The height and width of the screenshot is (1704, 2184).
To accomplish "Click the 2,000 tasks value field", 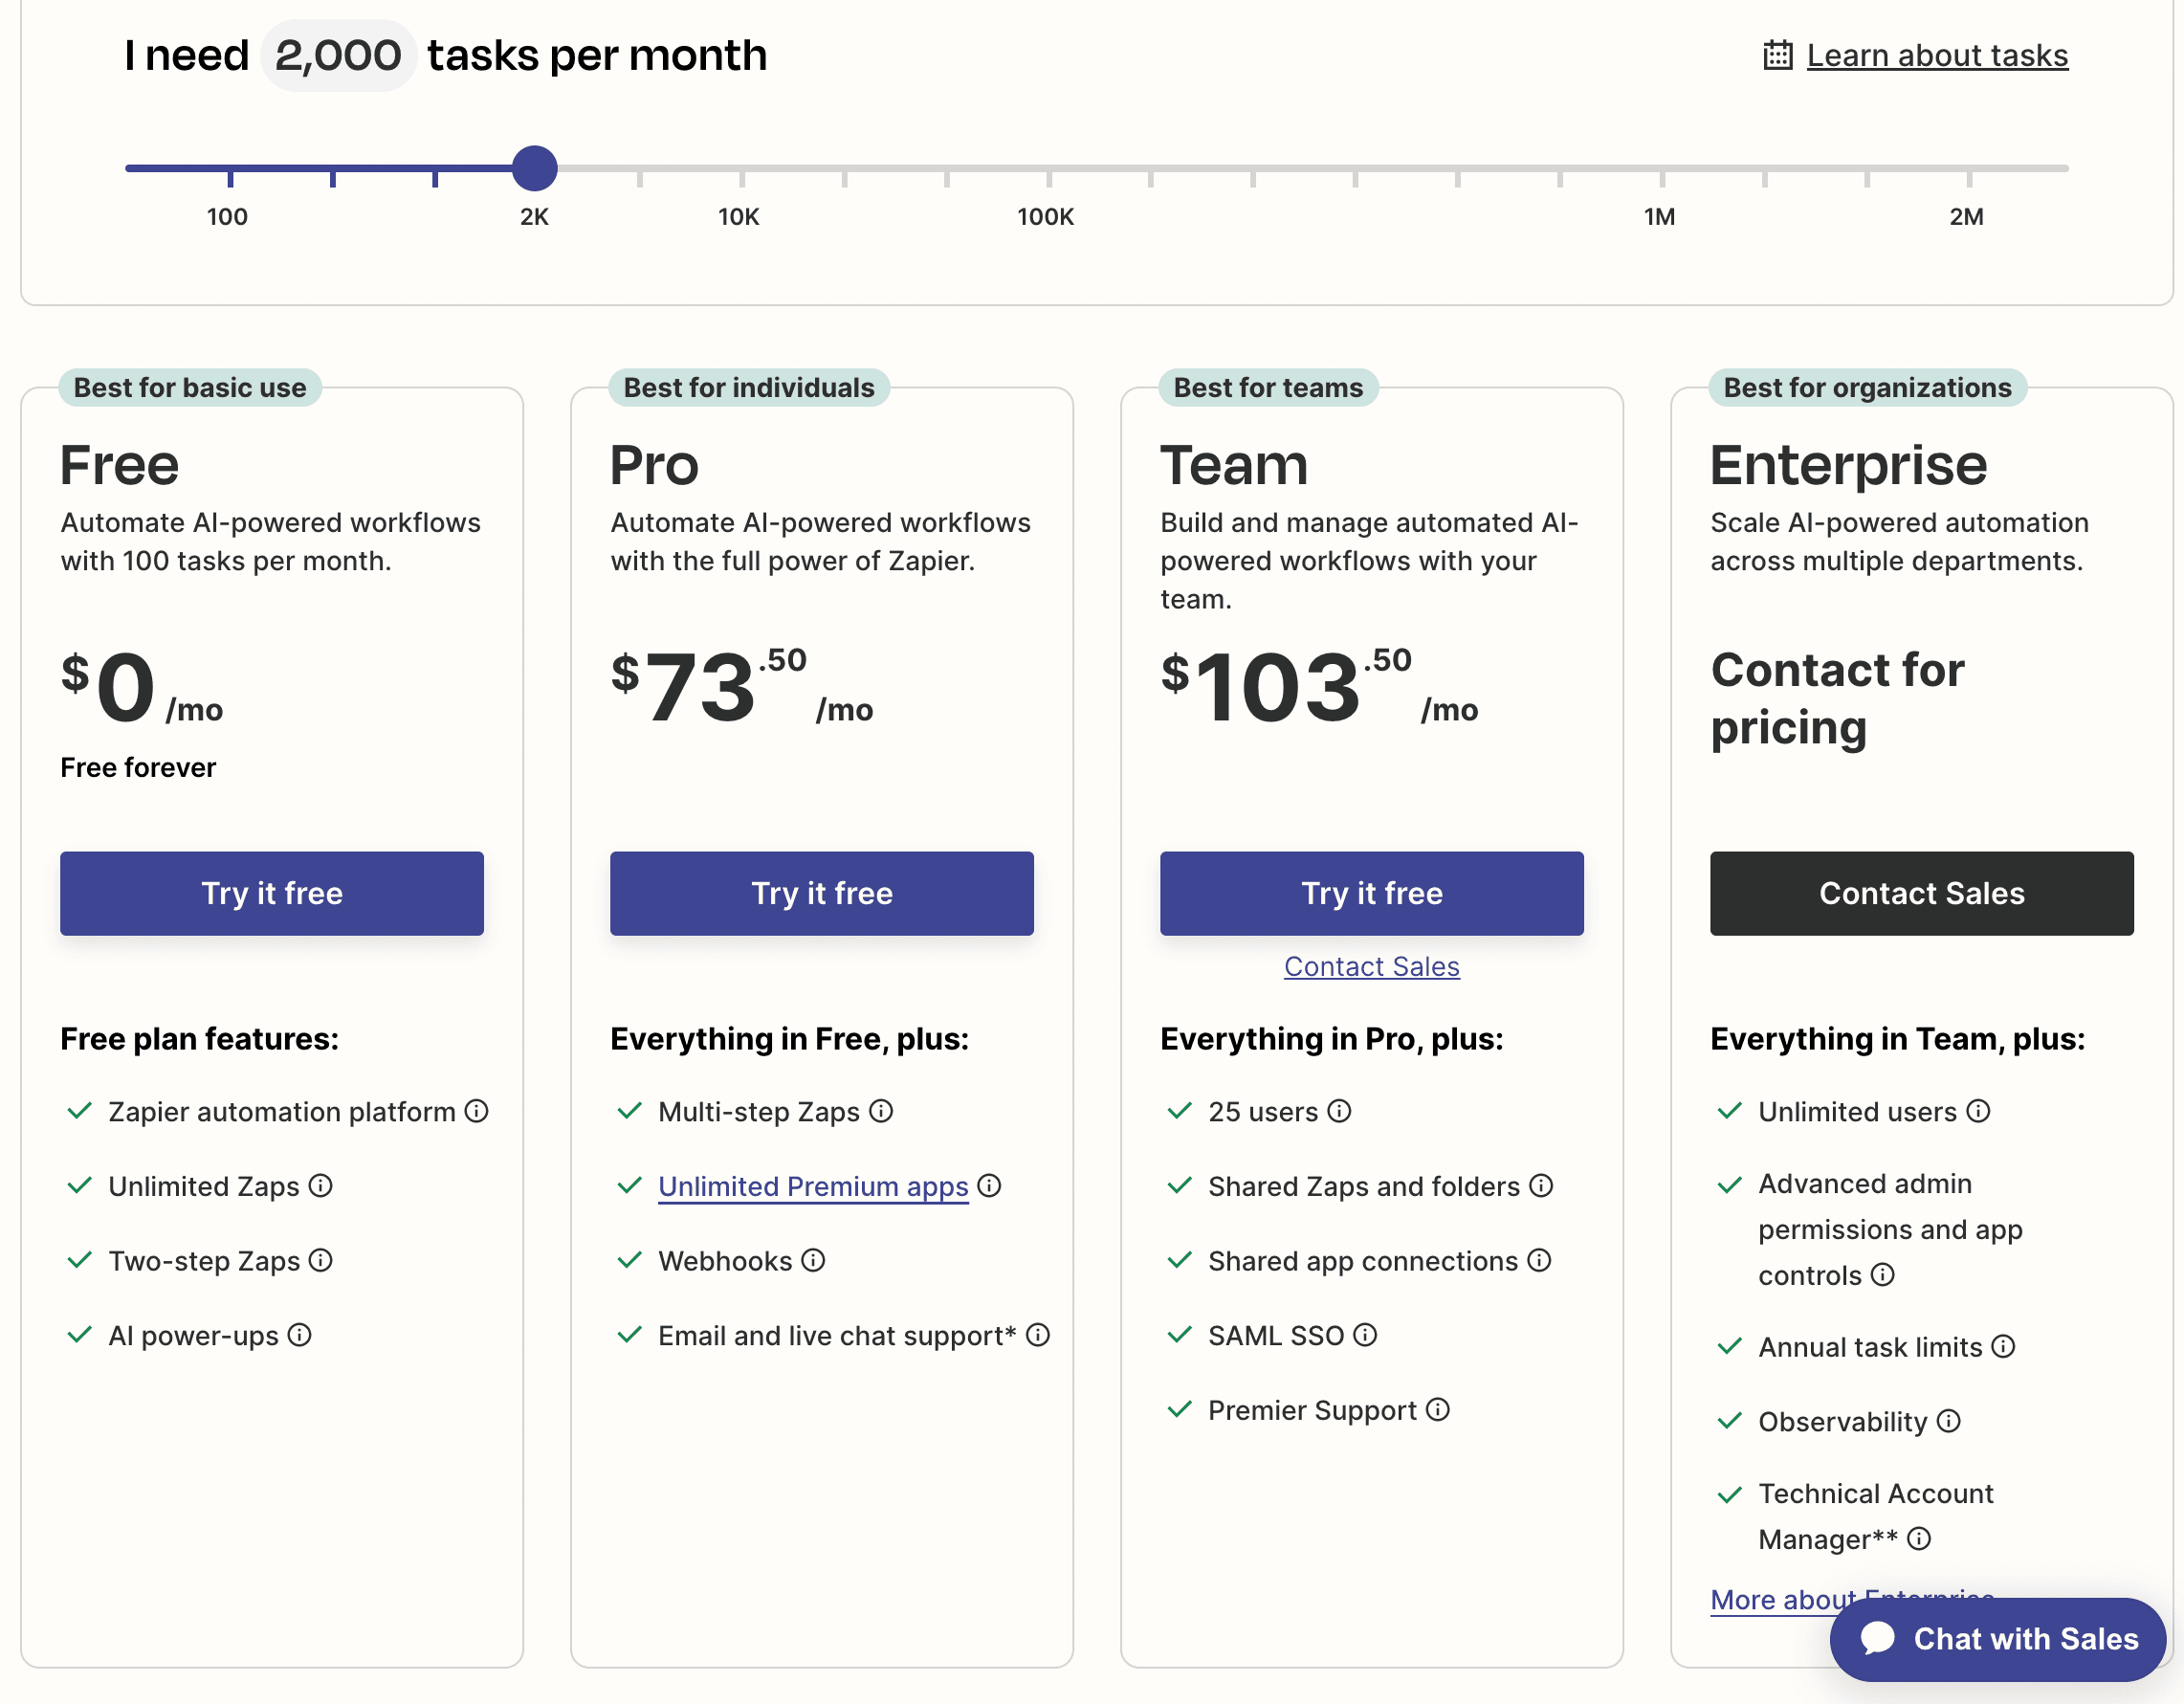I will (338, 55).
